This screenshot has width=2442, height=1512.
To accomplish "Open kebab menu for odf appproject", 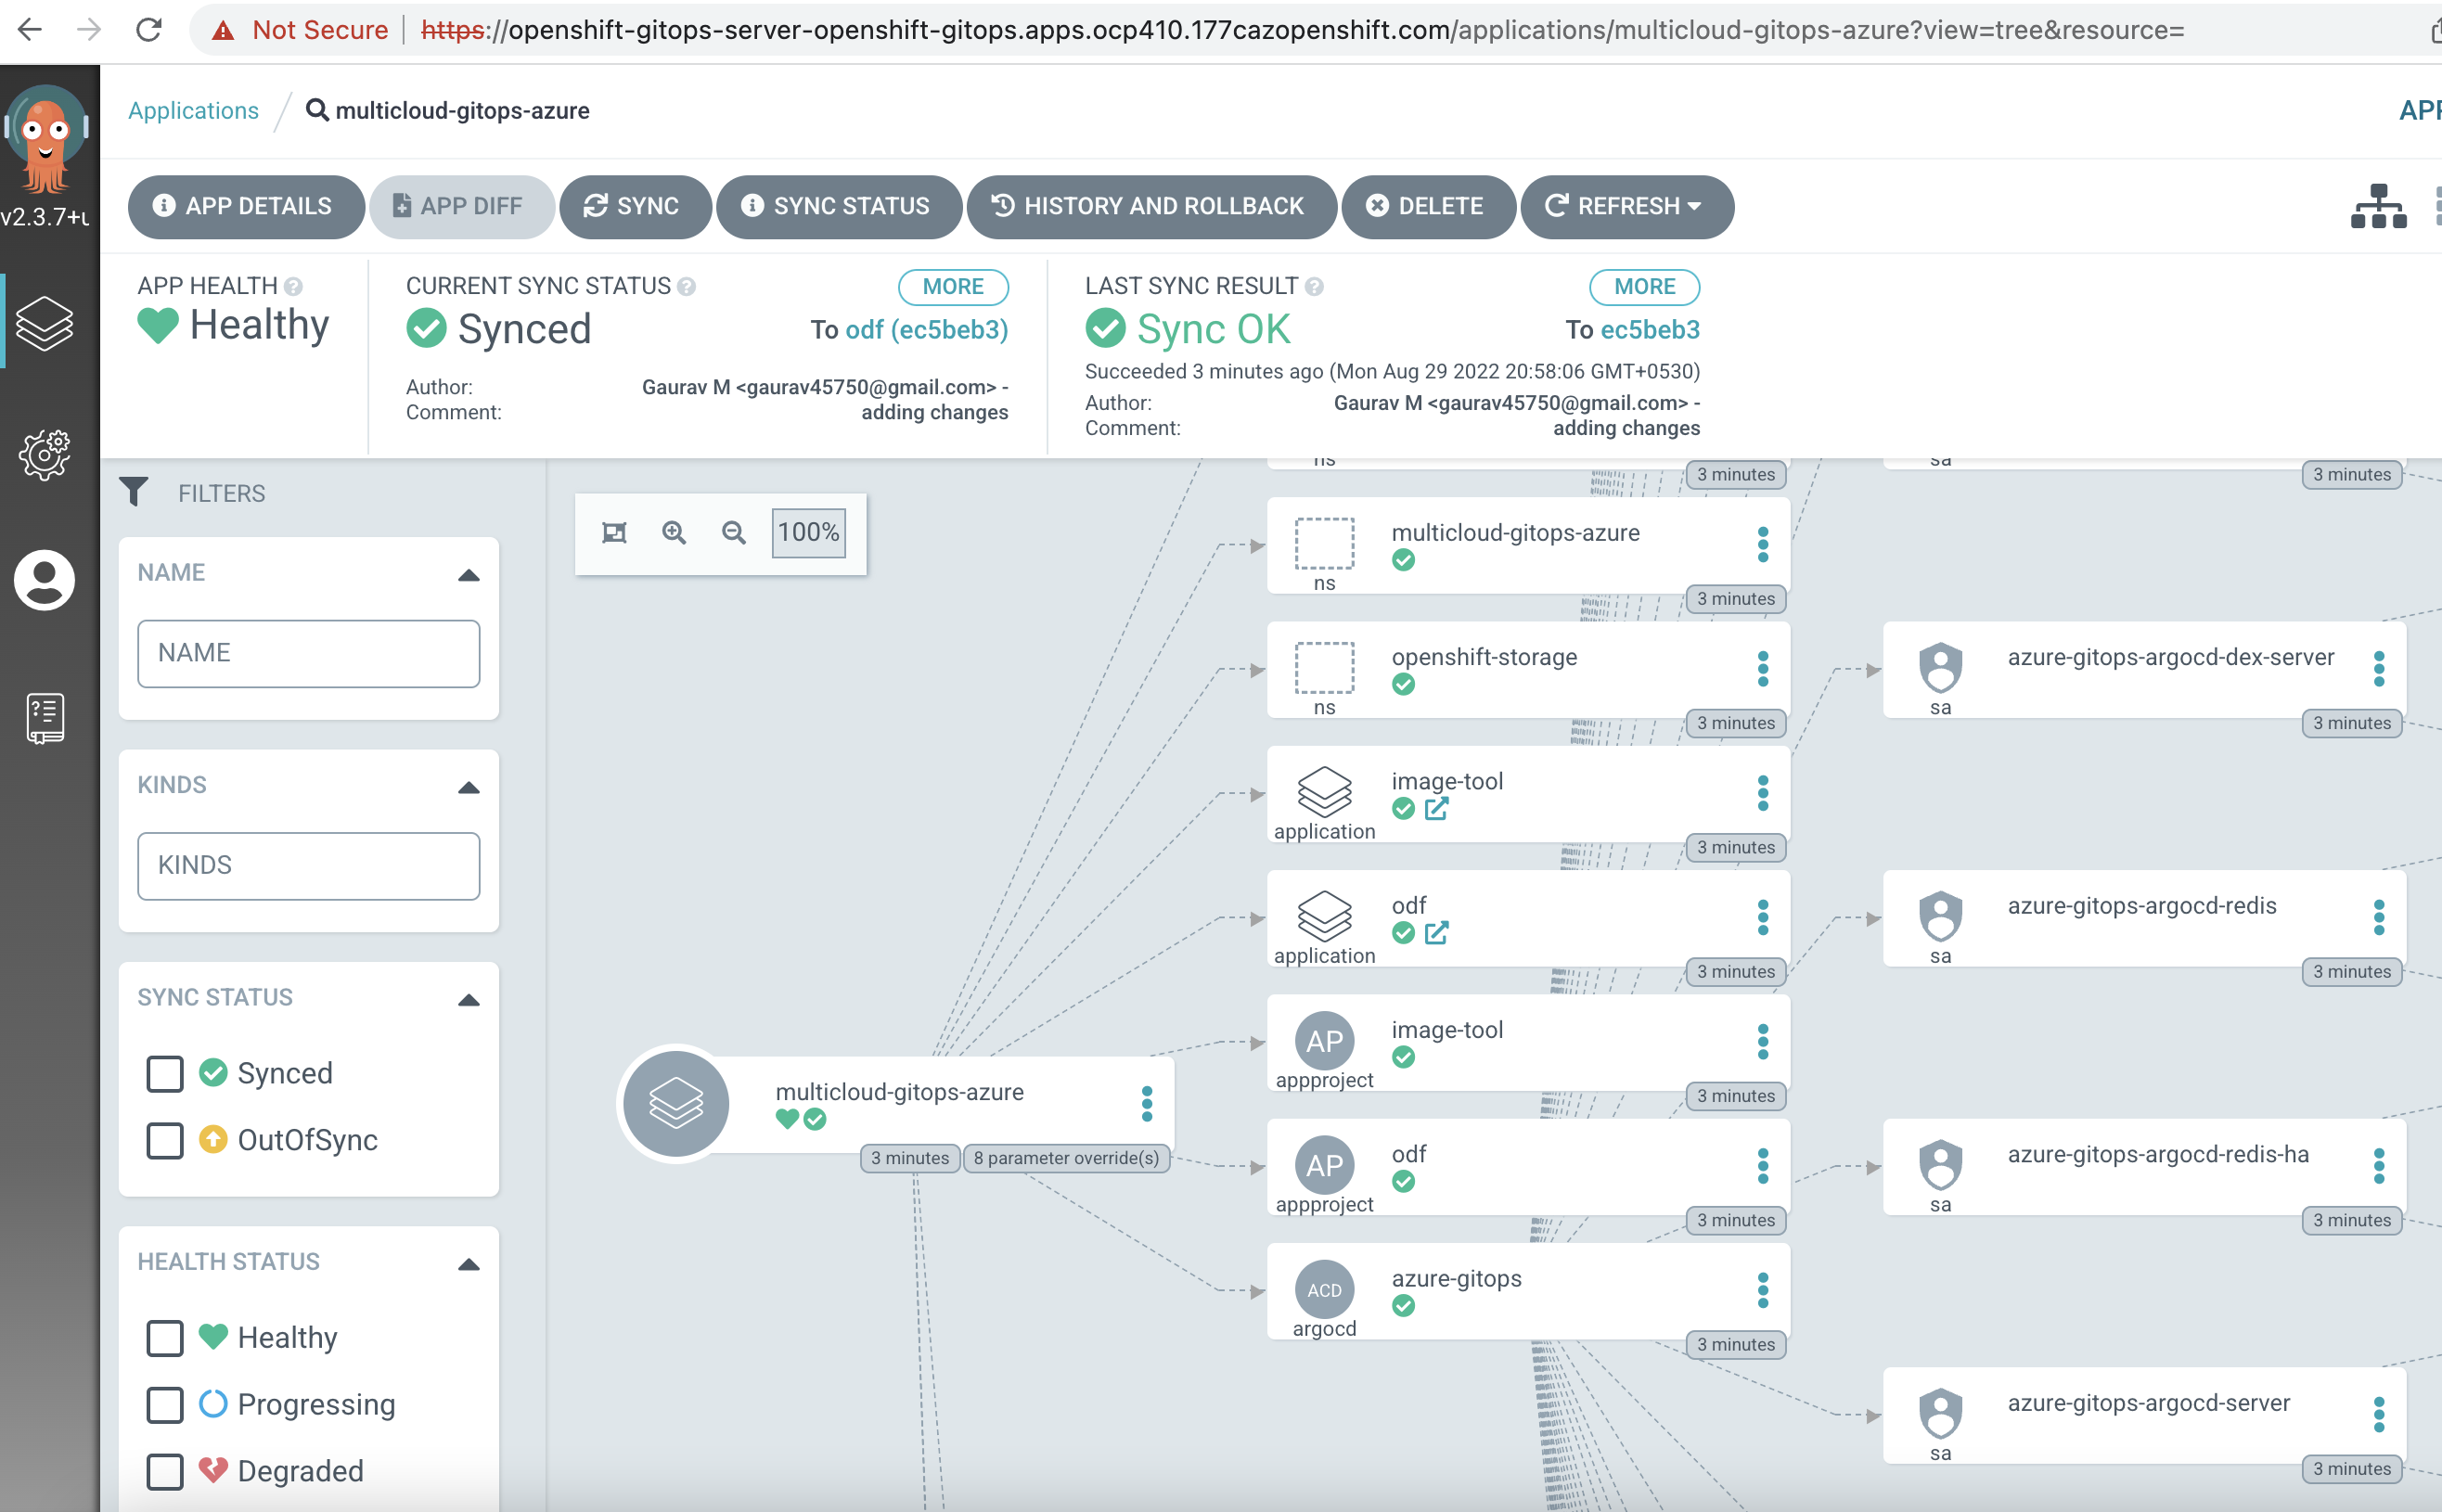I will (x=1763, y=1166).
